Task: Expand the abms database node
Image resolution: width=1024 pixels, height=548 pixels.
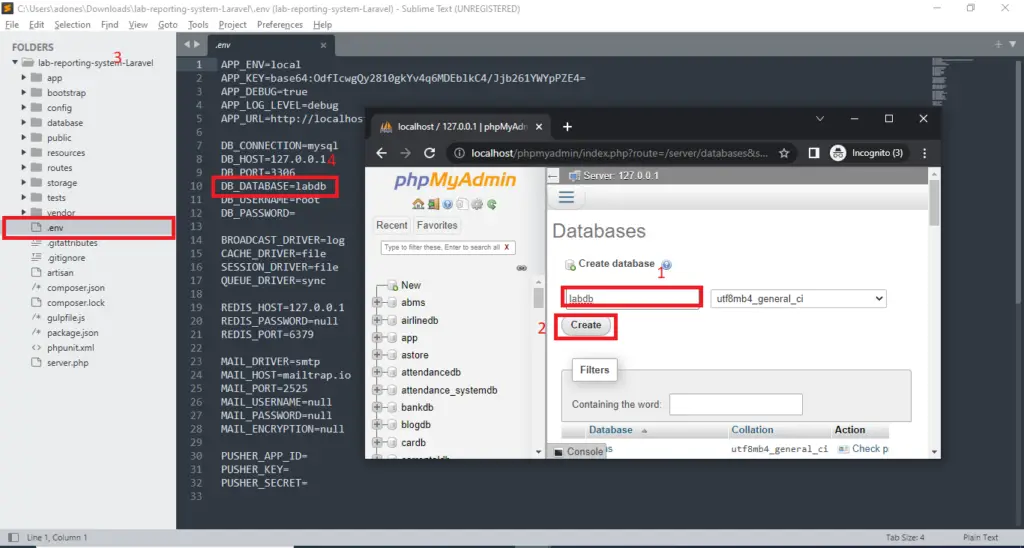Action: click(377, 302)
